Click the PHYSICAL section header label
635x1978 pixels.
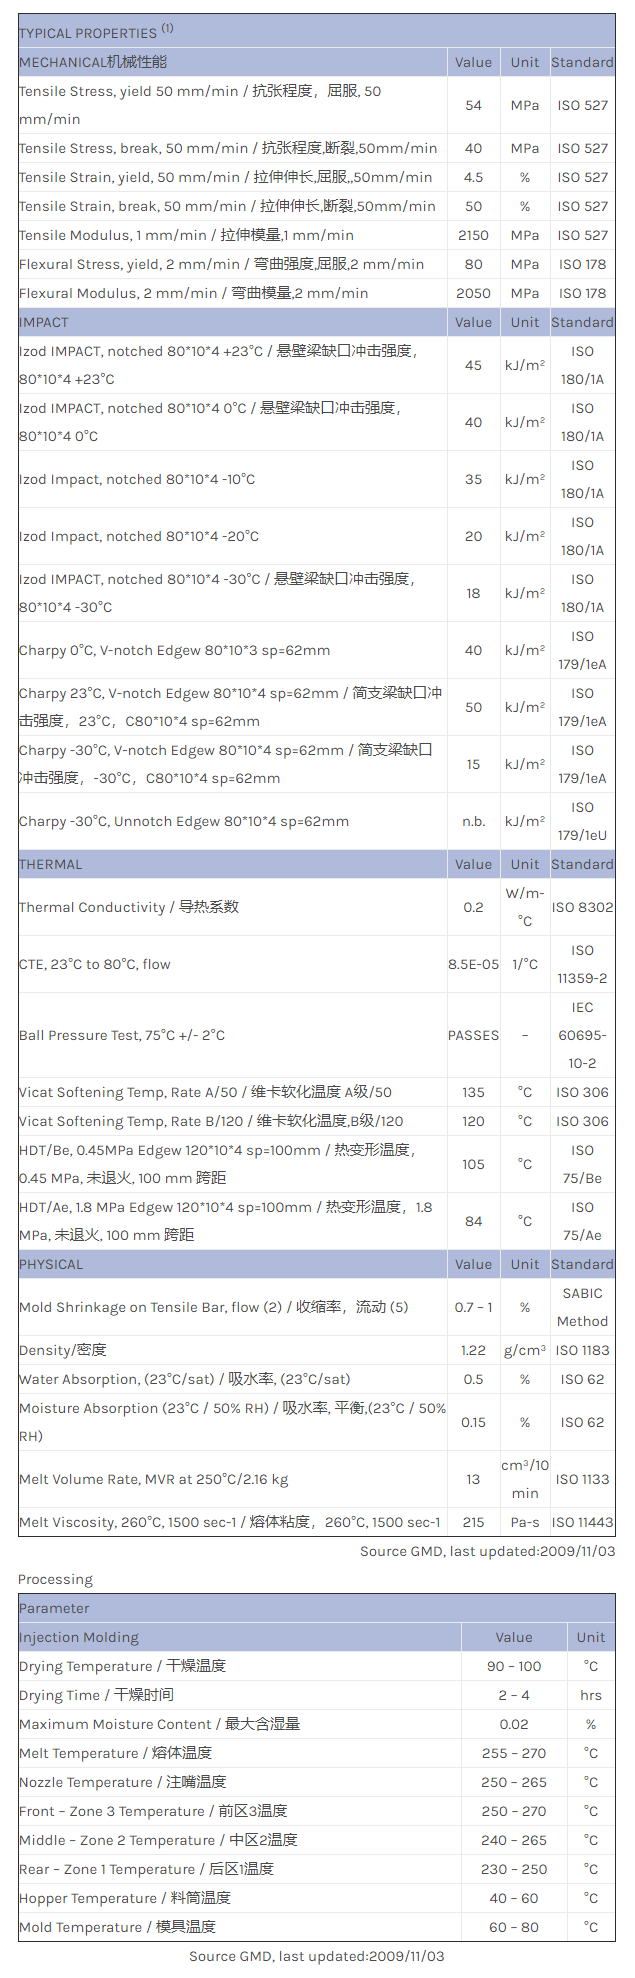click(51, 1264)
